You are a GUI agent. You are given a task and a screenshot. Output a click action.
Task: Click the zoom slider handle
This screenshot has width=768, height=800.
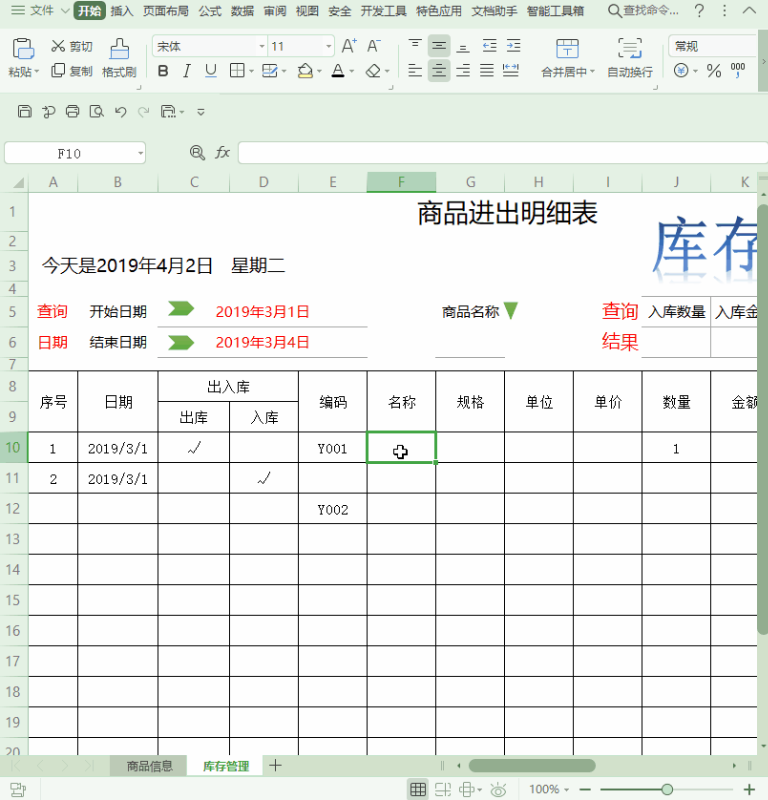click(667, 789)
